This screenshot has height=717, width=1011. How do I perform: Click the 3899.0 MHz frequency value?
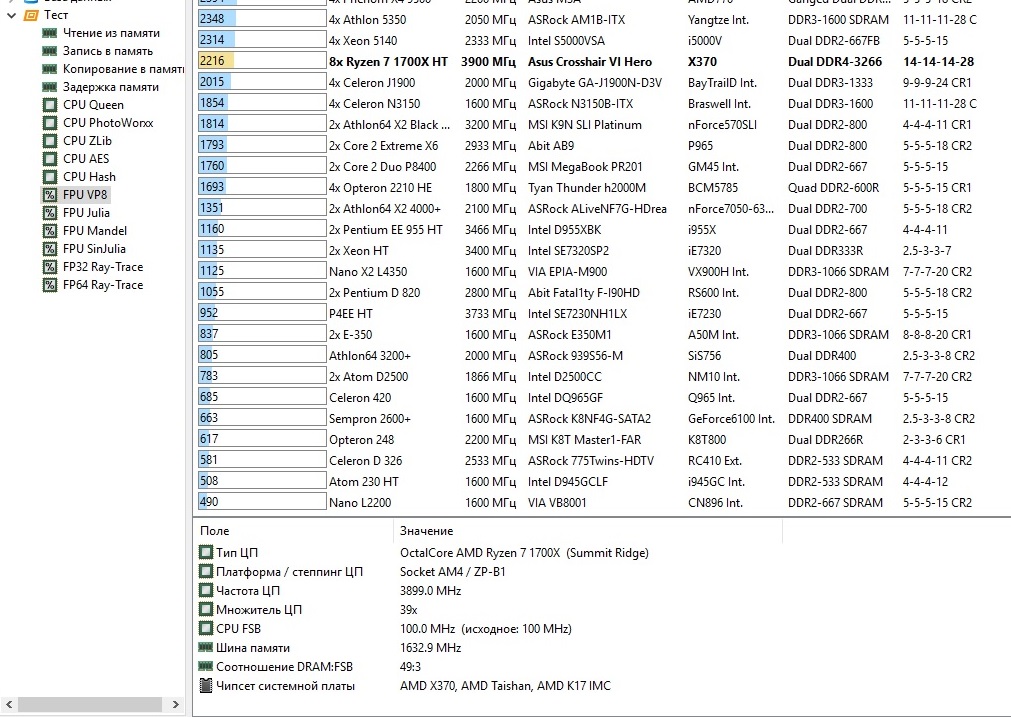tap(431, 591)
